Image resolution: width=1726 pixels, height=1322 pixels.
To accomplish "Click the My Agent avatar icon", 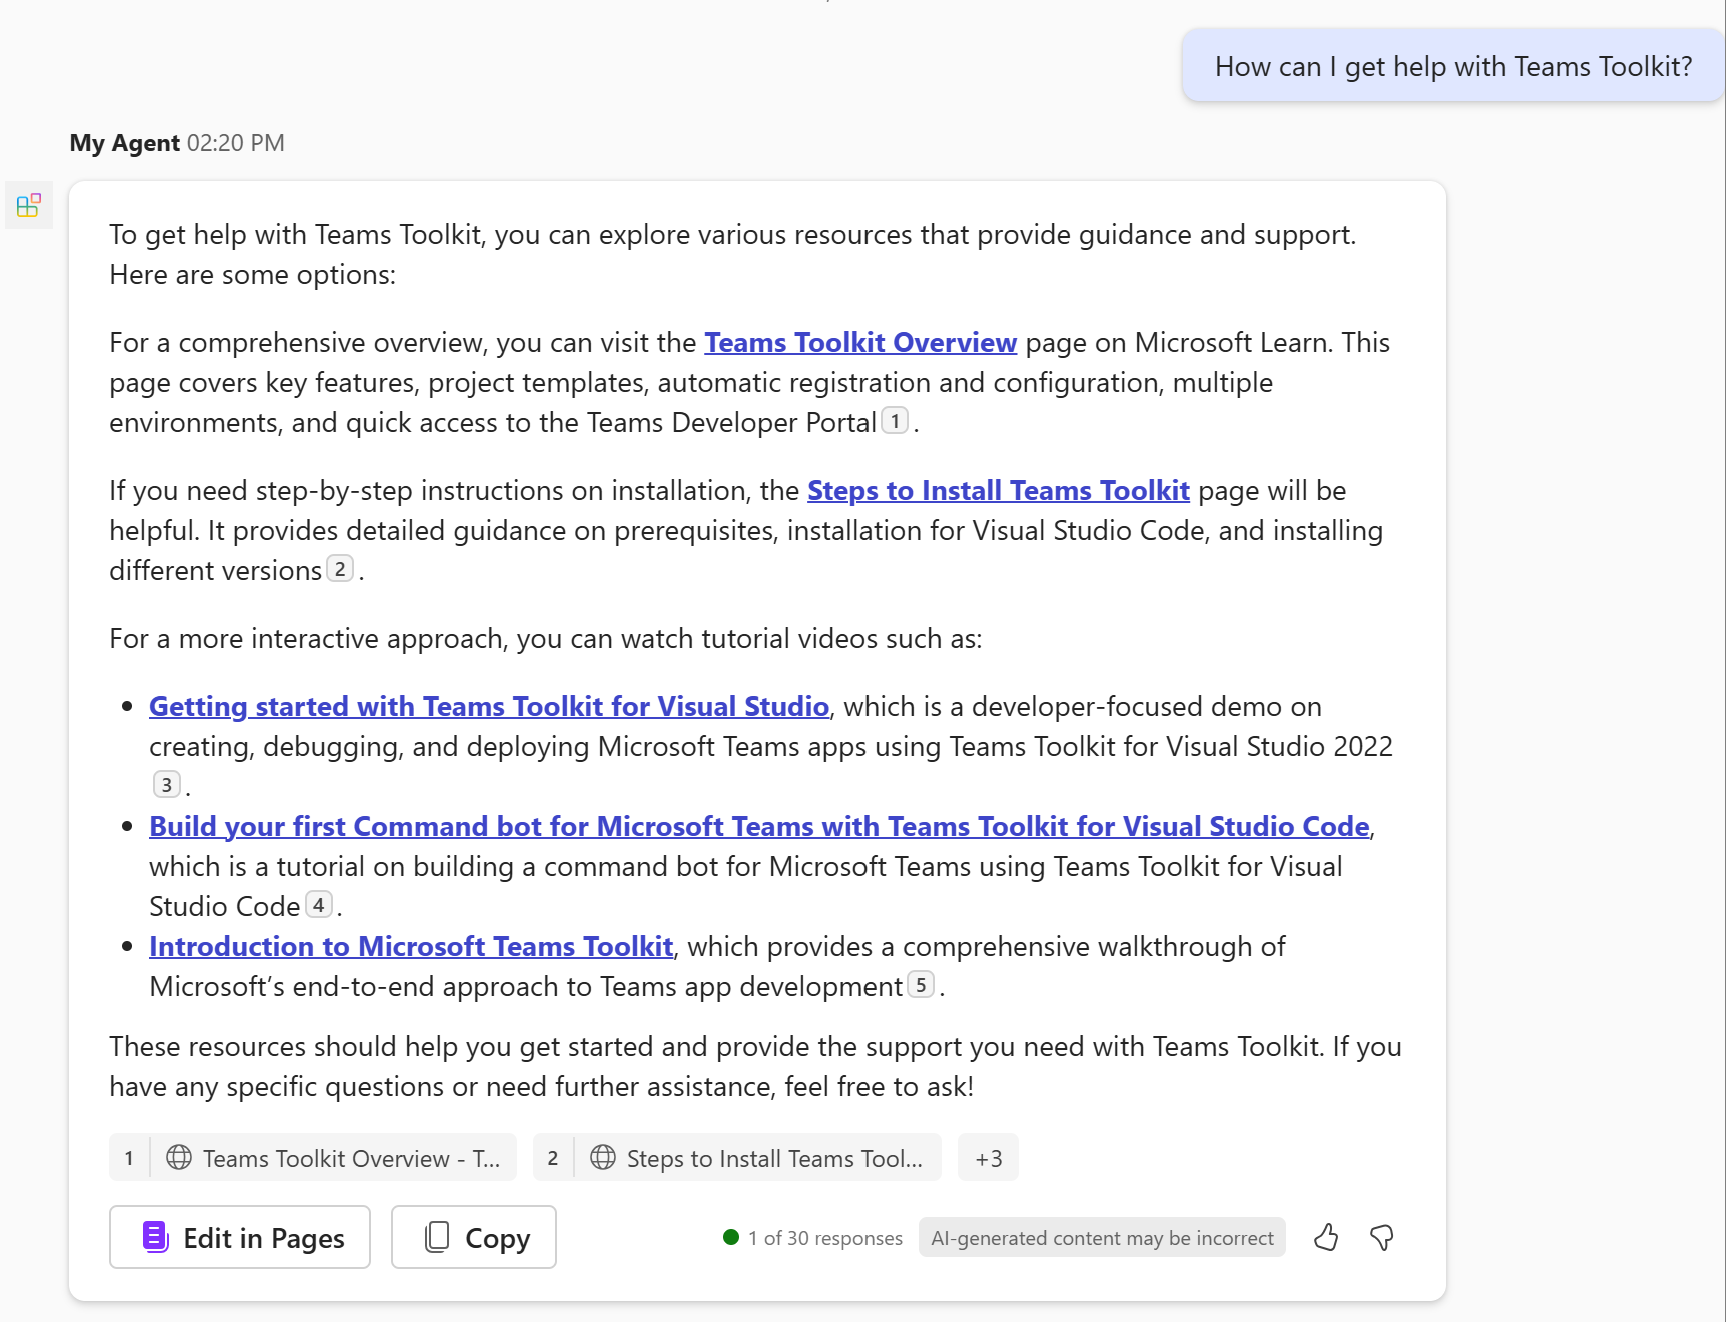I will [29, 205].
